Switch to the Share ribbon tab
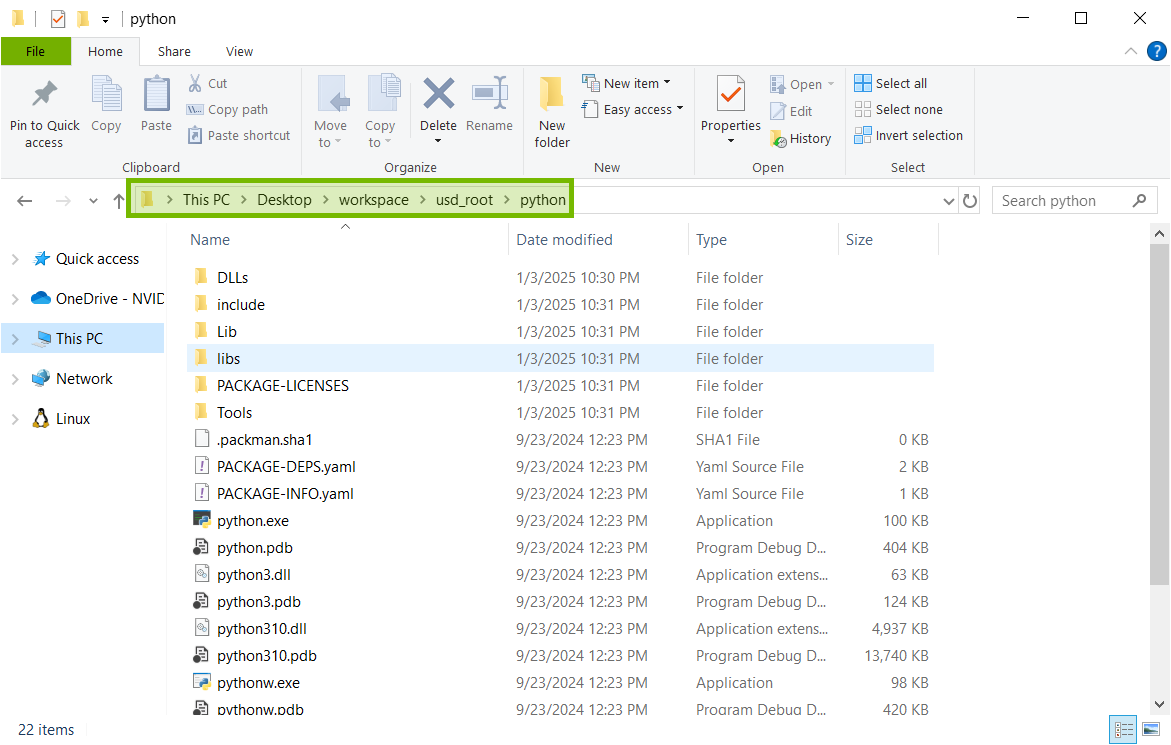Viewport: 1171px width, 745px height. 174,52
